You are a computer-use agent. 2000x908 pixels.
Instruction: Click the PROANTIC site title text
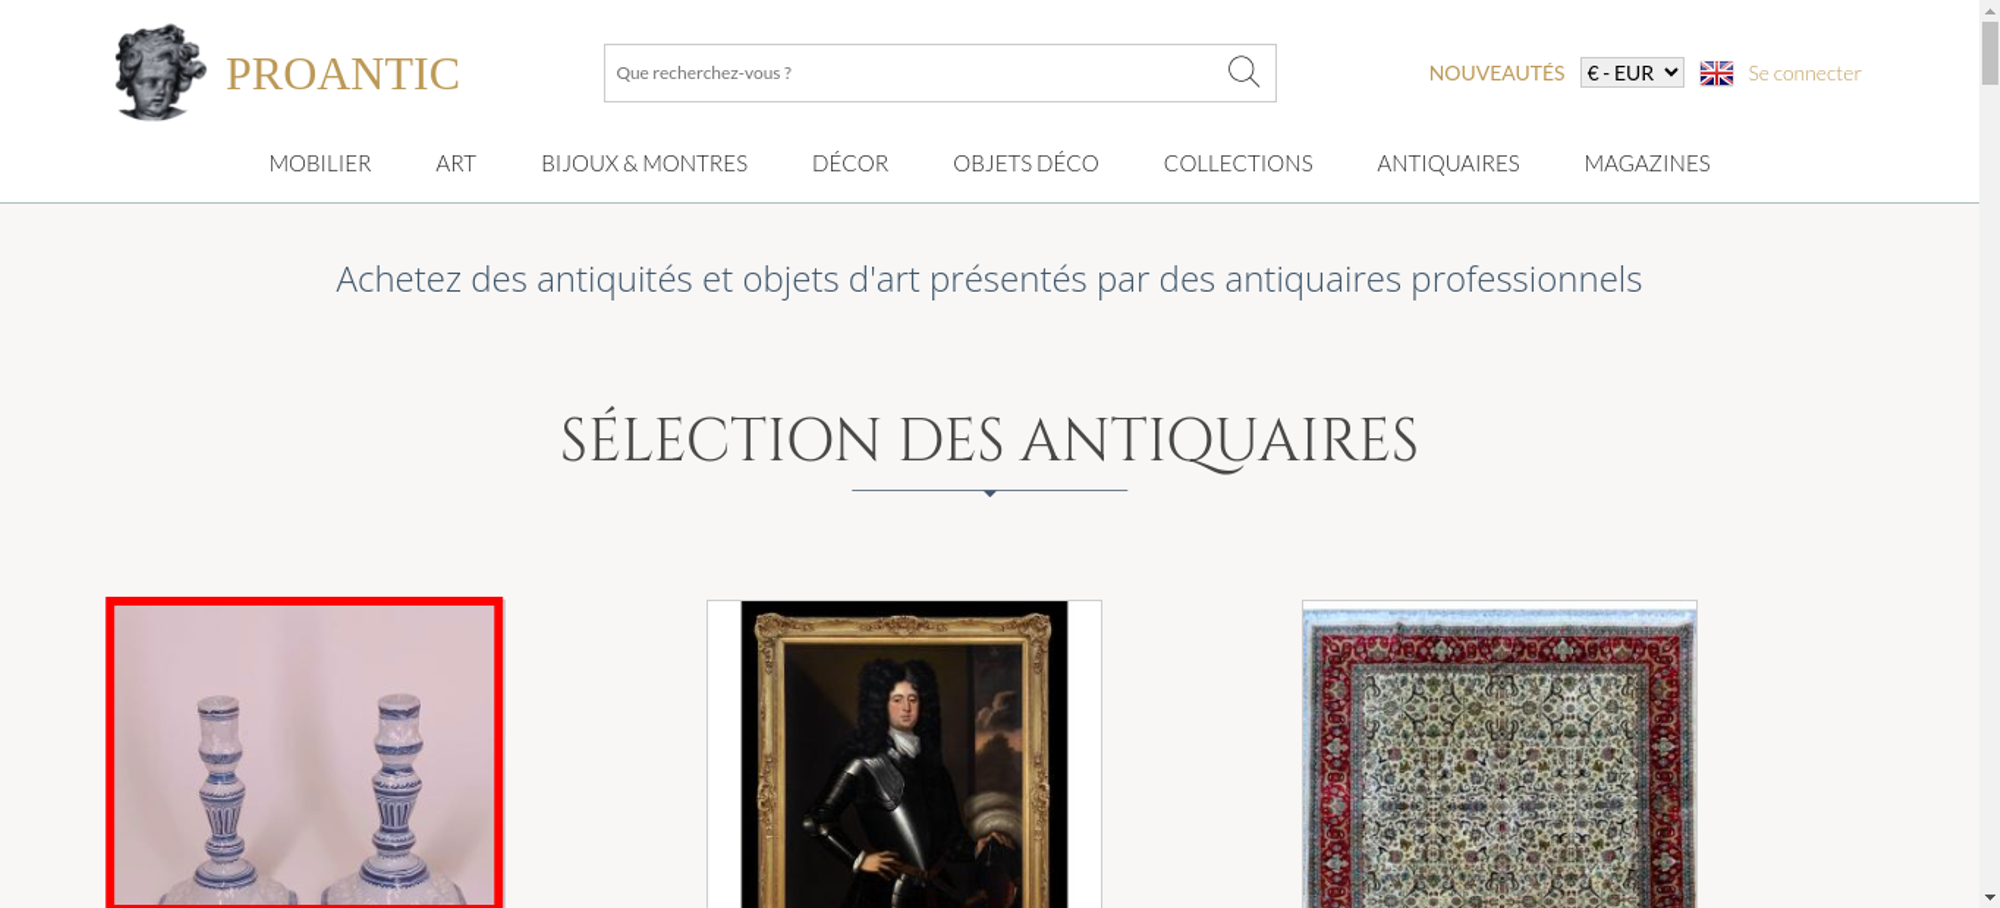[x=342, y=74]
